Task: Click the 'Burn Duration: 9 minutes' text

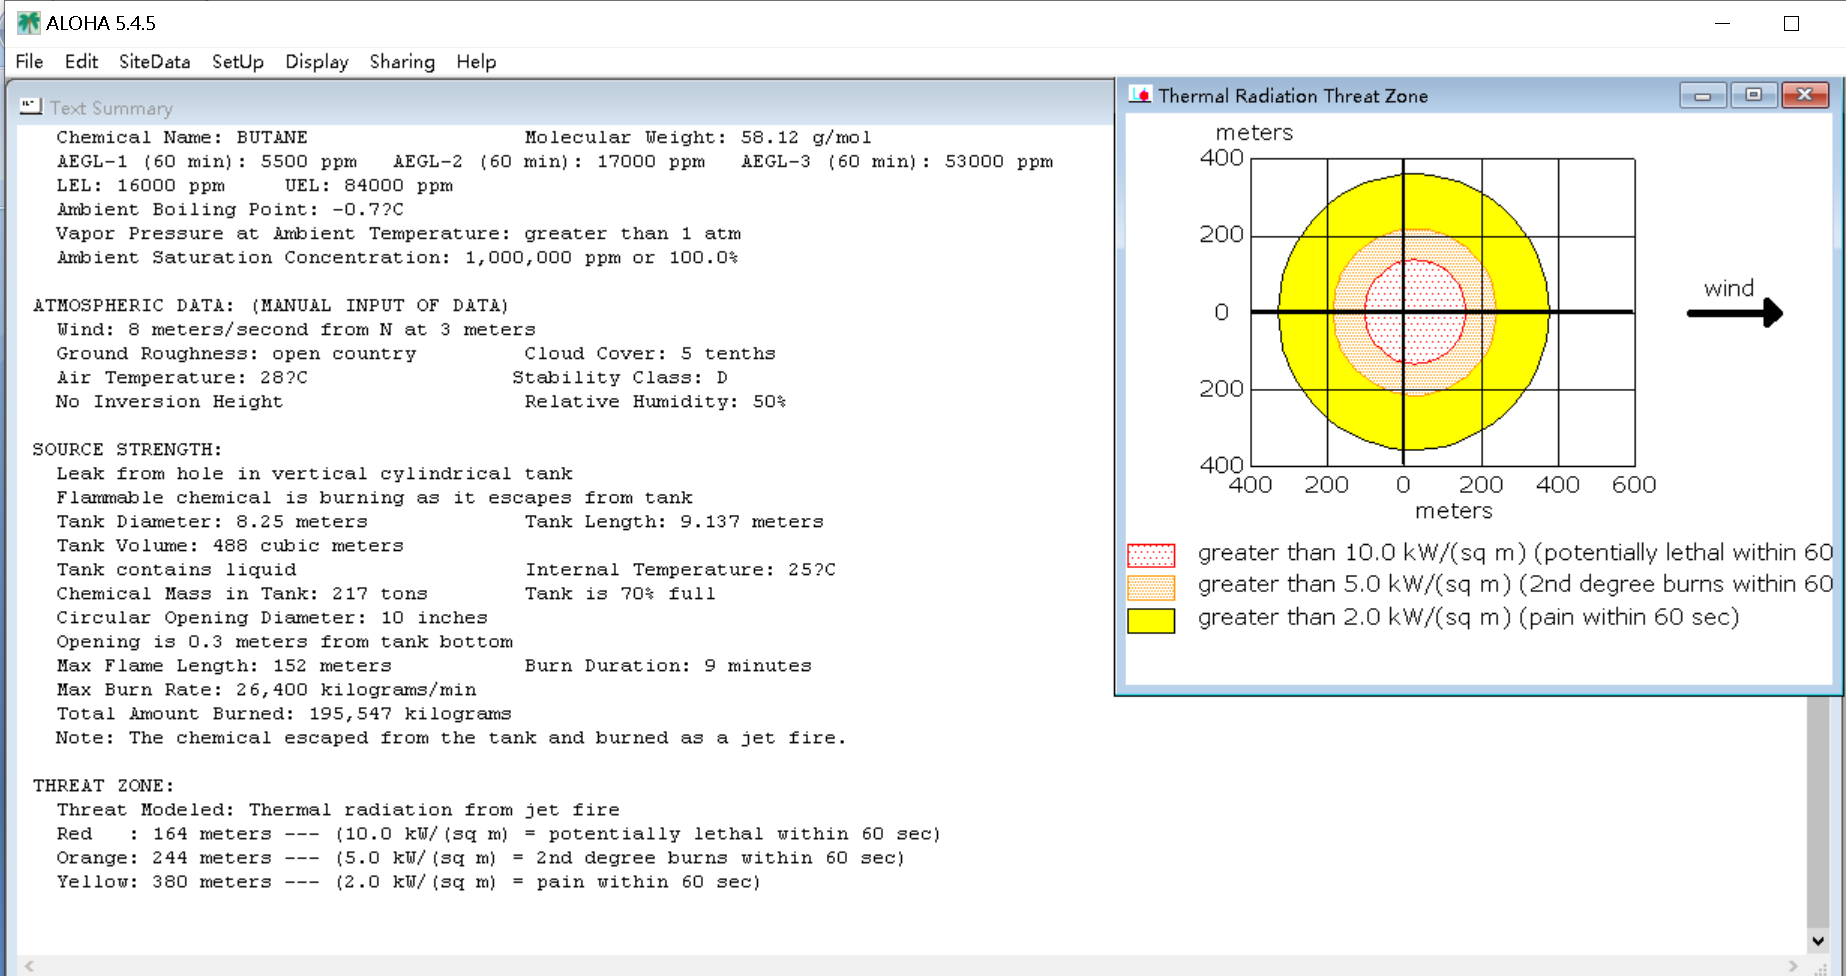Action: point(668,666)
